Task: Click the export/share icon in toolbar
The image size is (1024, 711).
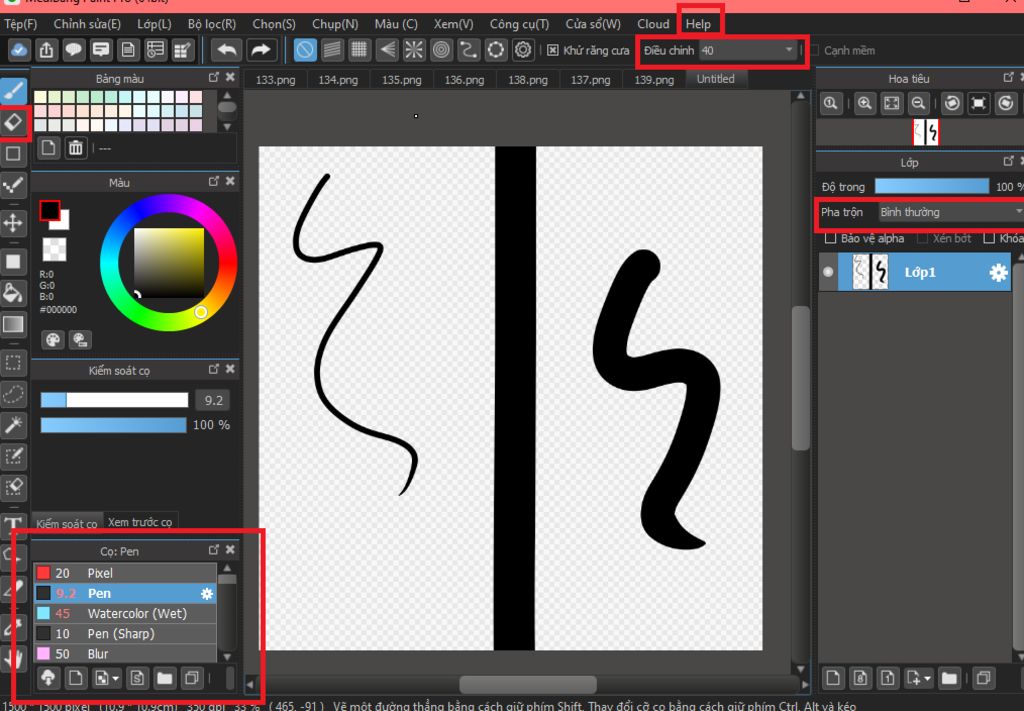Action: tap(46, 50)
